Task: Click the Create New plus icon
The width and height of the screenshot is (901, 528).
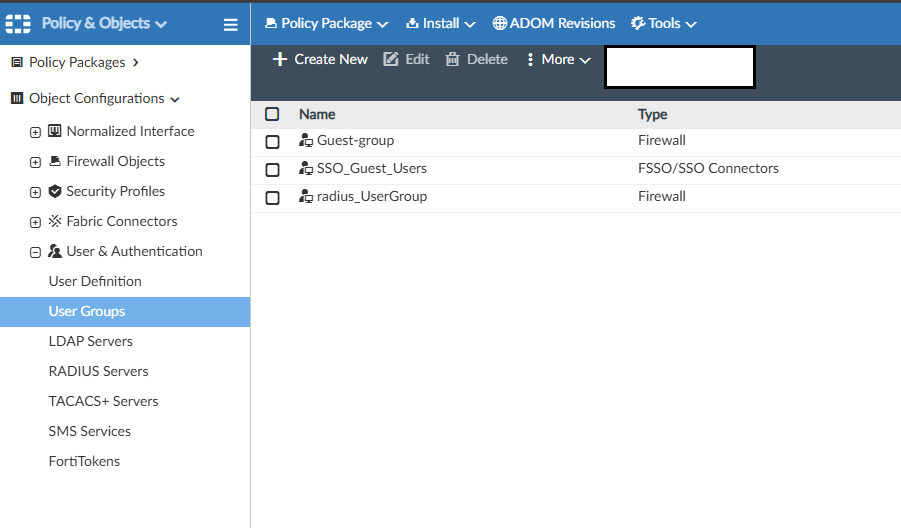Action: (x=280, y=59)
